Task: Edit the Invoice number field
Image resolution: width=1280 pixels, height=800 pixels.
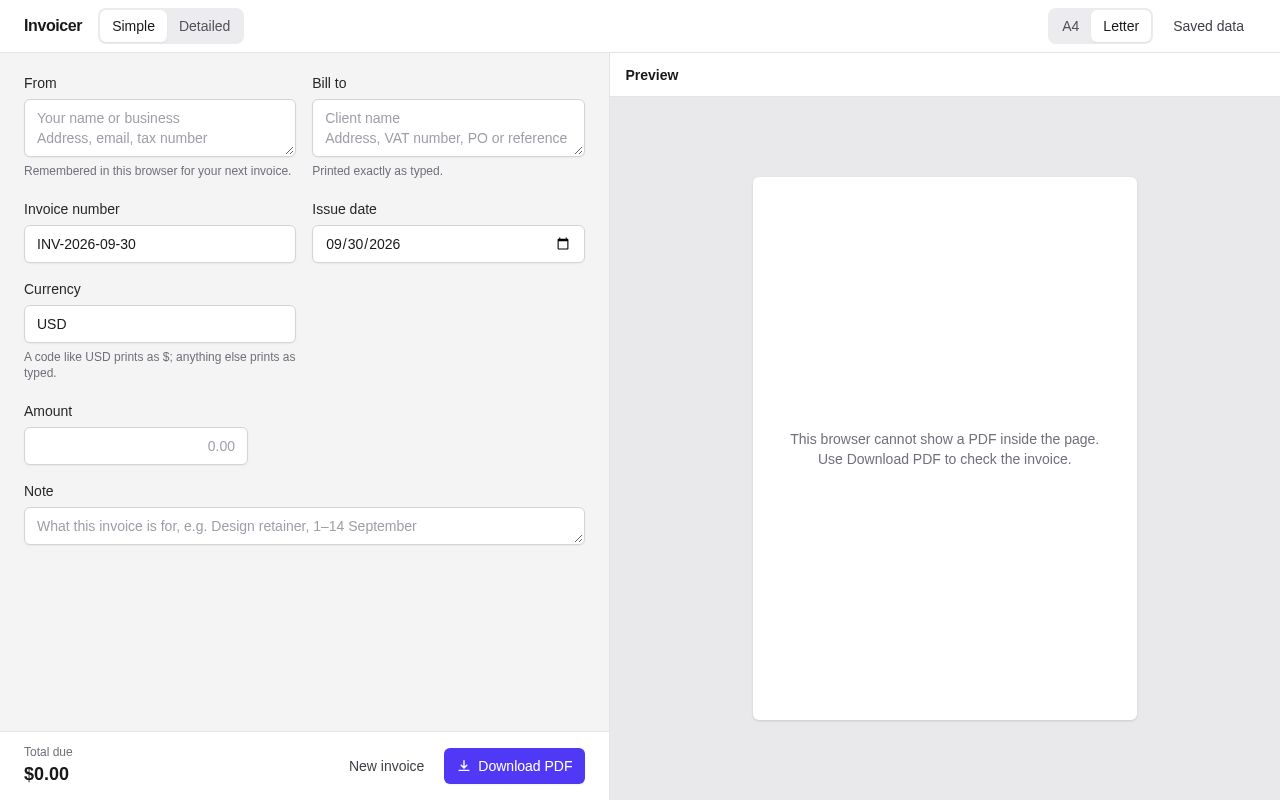Action: [160, 244]
